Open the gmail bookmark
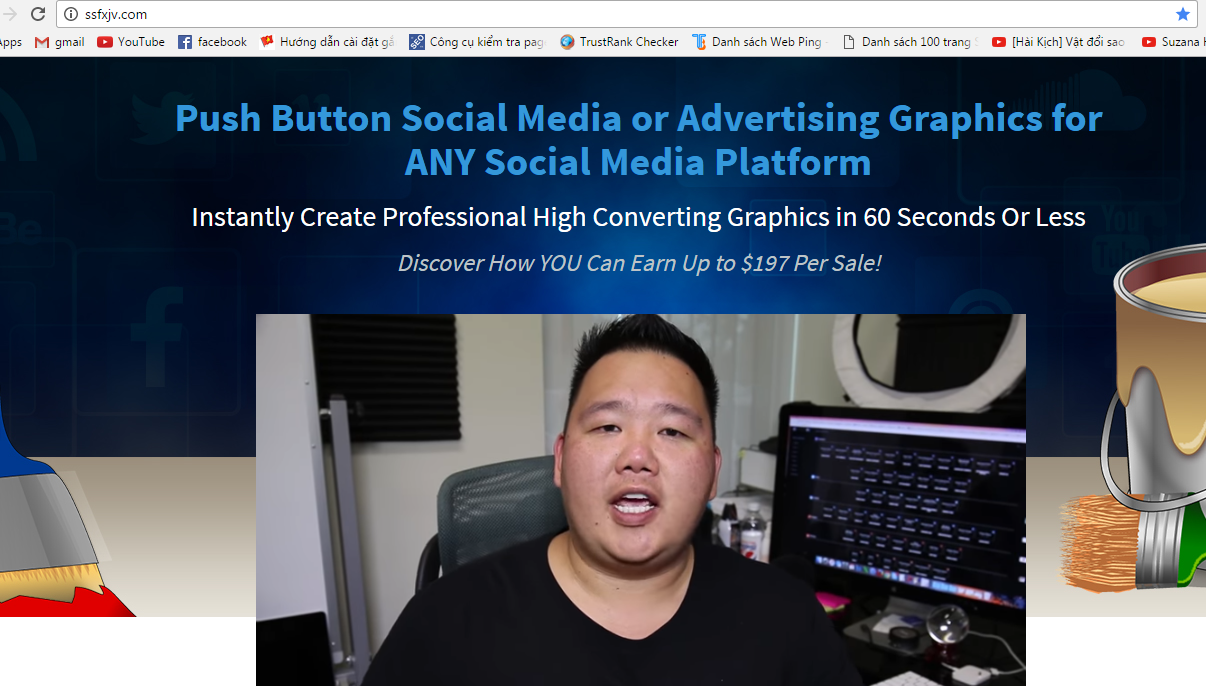Image resolution: width=1206 pixels, height=686 pixels. (x=60, y=42)
